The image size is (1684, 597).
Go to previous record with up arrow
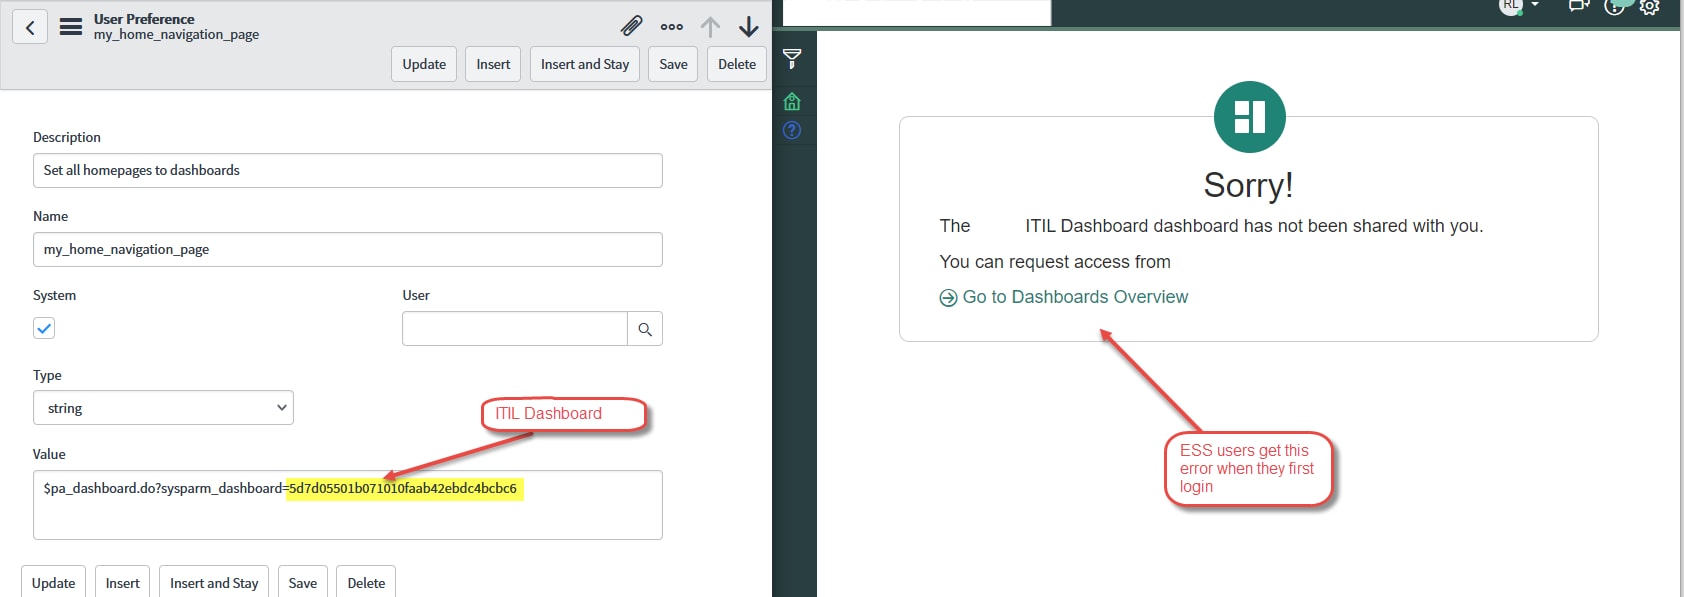click(x=710, y=27)
